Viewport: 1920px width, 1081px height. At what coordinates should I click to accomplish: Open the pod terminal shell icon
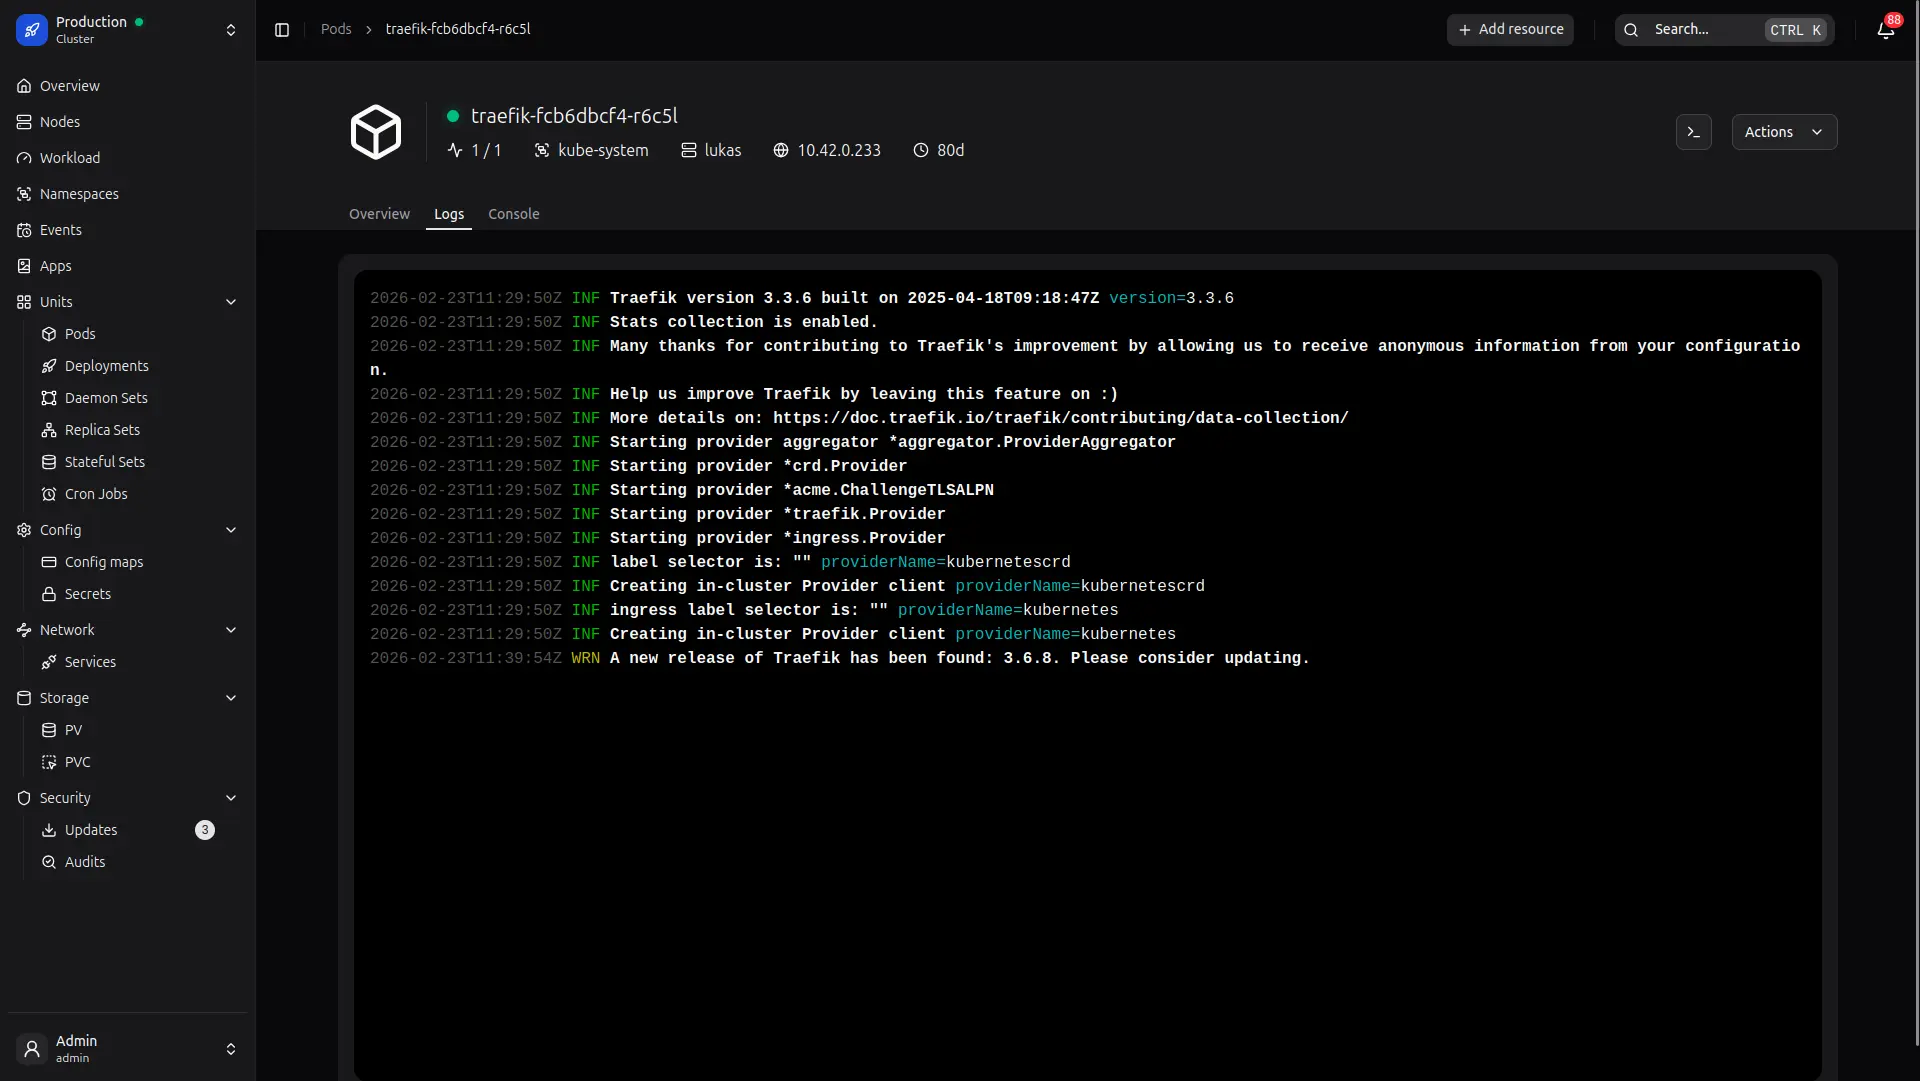(1693, 132)
